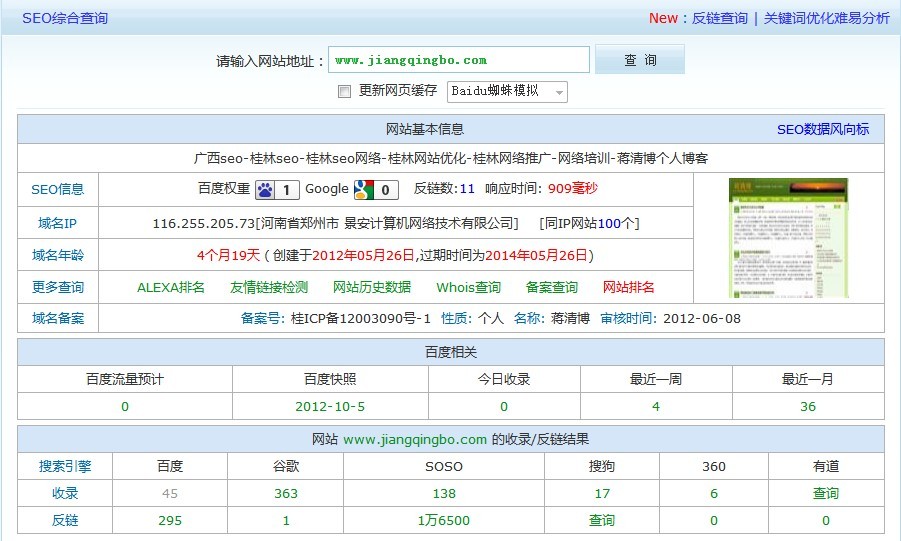Click the 域名备案 row label

click(57, 319)
